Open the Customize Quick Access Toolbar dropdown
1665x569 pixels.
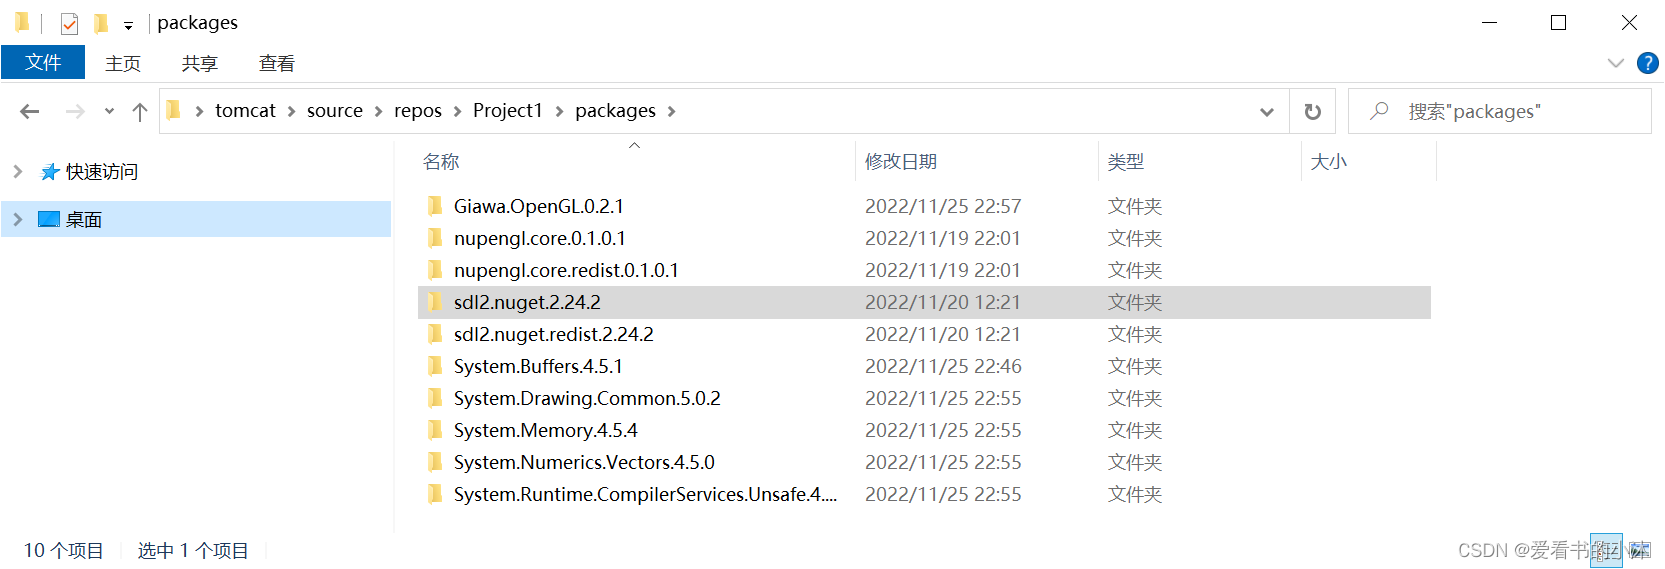(x=128, y=25)
